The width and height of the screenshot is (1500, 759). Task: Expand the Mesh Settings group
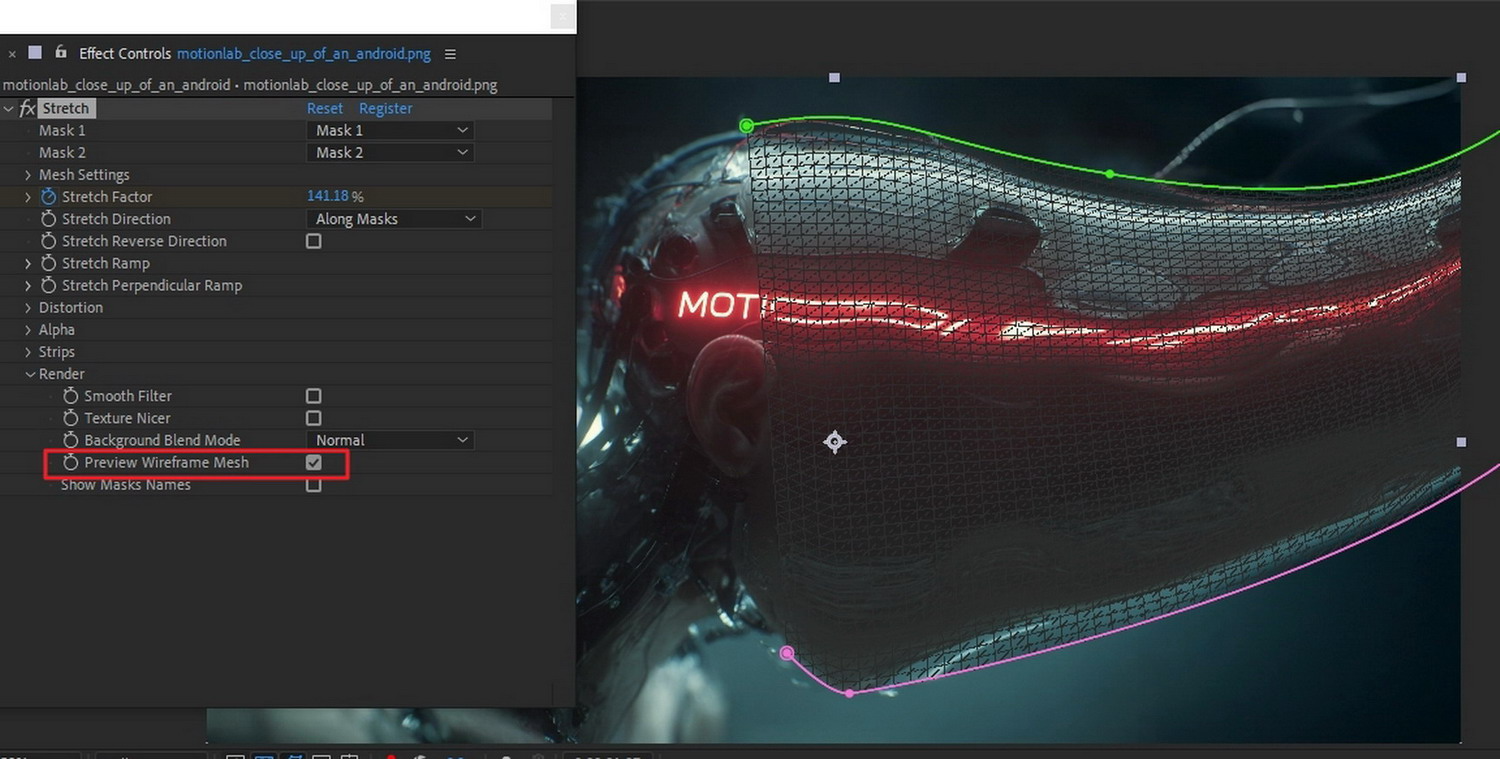point(28,175)
